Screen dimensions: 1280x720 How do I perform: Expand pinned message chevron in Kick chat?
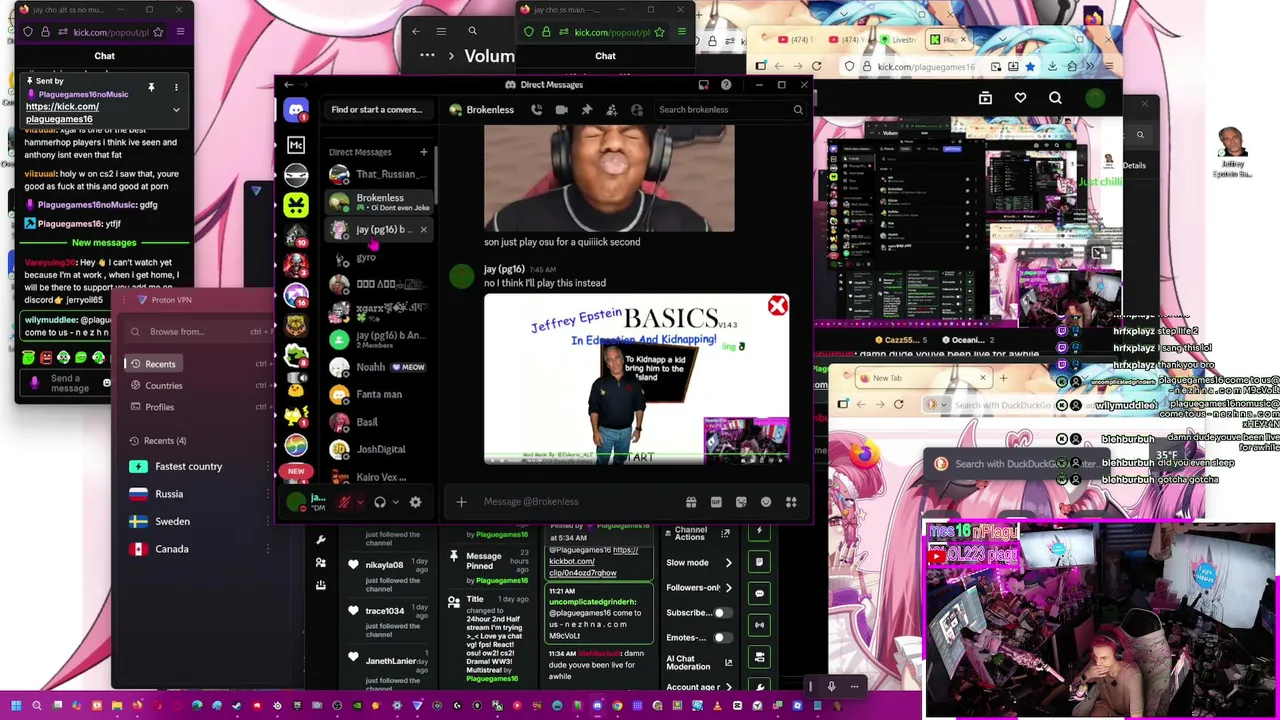click(176, 109)
